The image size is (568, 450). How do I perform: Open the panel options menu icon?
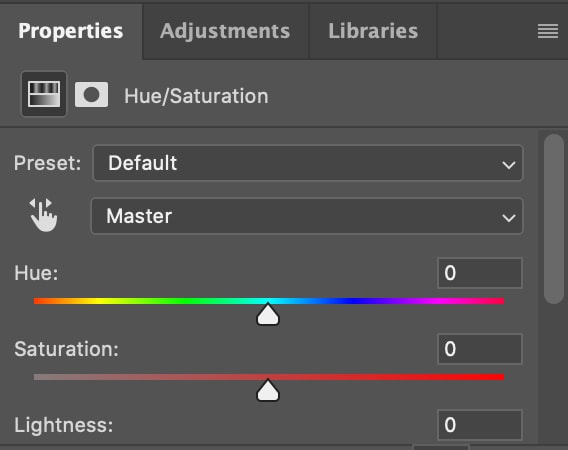pyautogui.click(x=548, y=31)
